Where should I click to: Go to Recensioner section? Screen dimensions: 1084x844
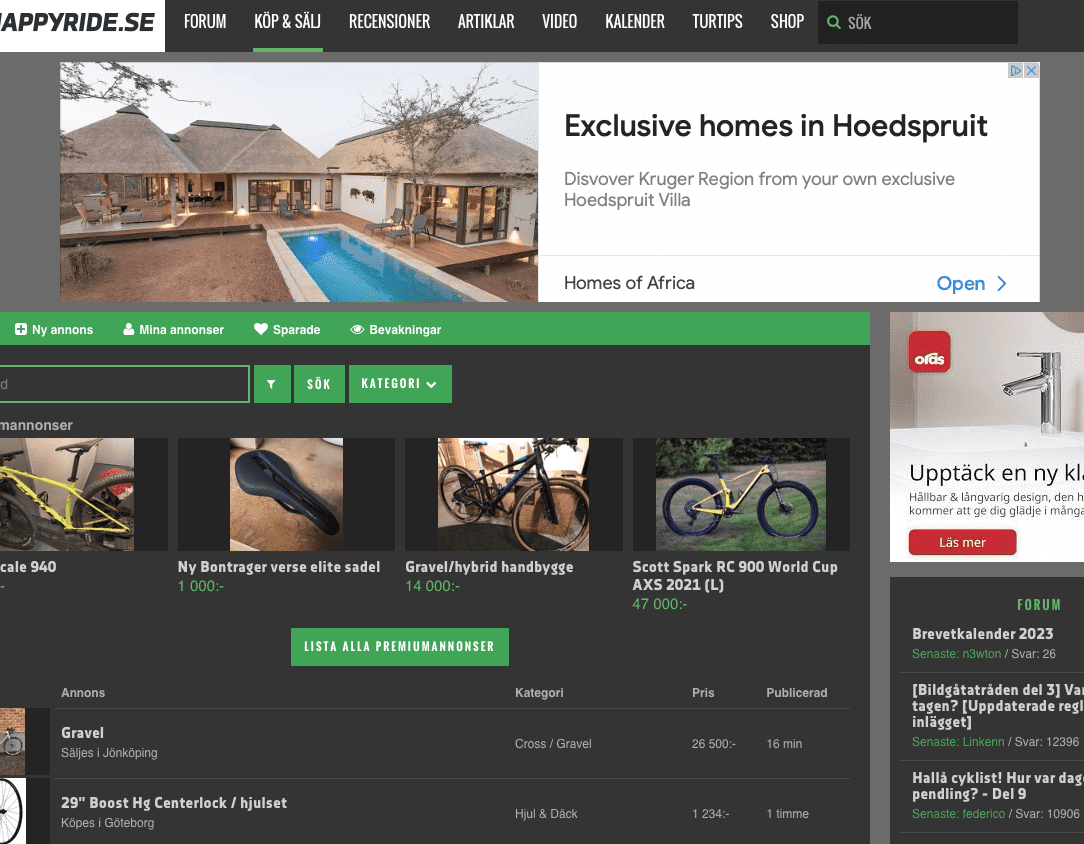(389, 22)
